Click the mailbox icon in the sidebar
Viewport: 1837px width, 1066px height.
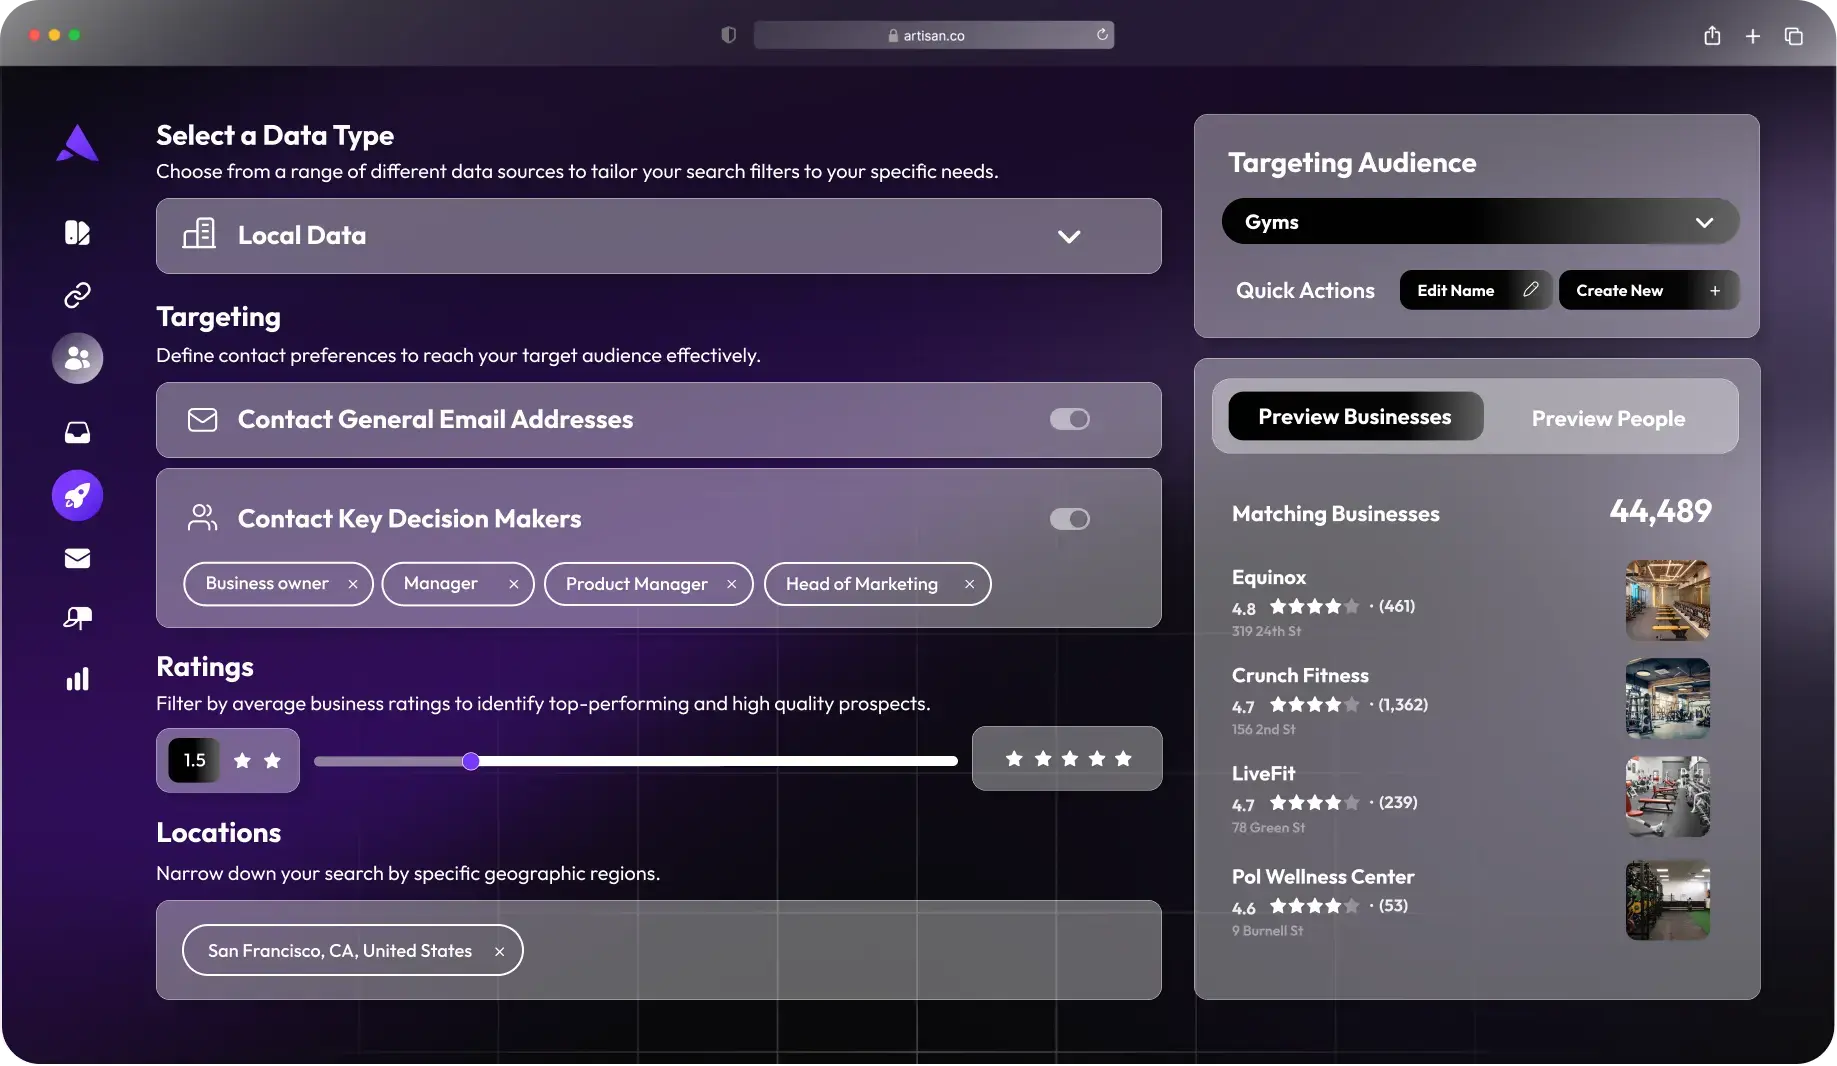77,618
